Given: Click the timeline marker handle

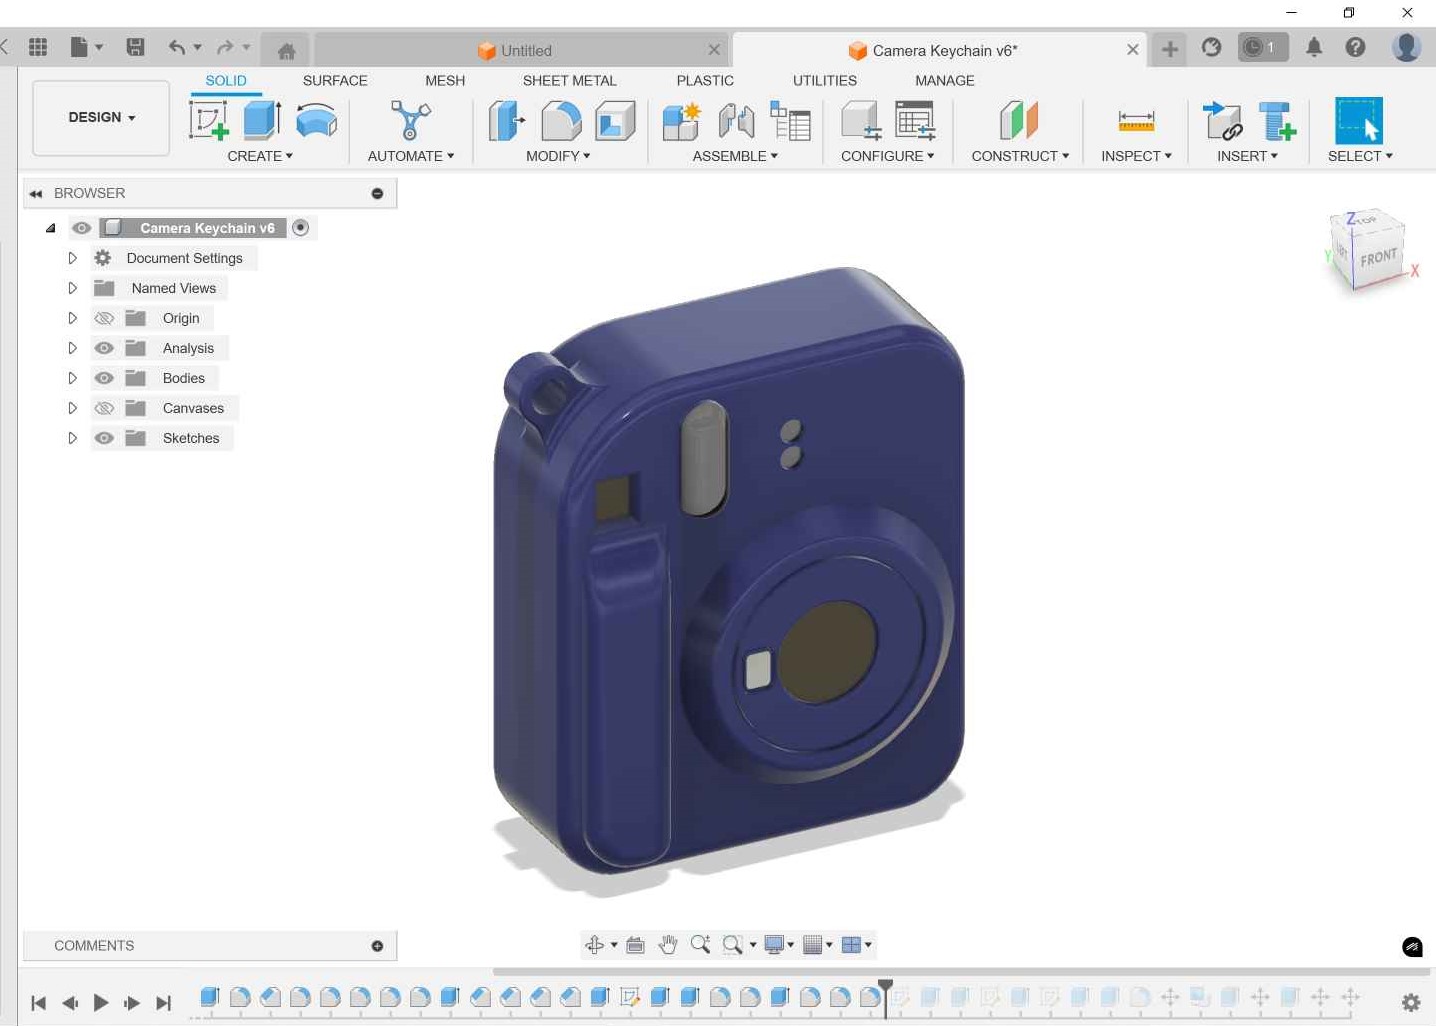Looking at the screenshot, I should pyautogui.click(x=885, y=987).
